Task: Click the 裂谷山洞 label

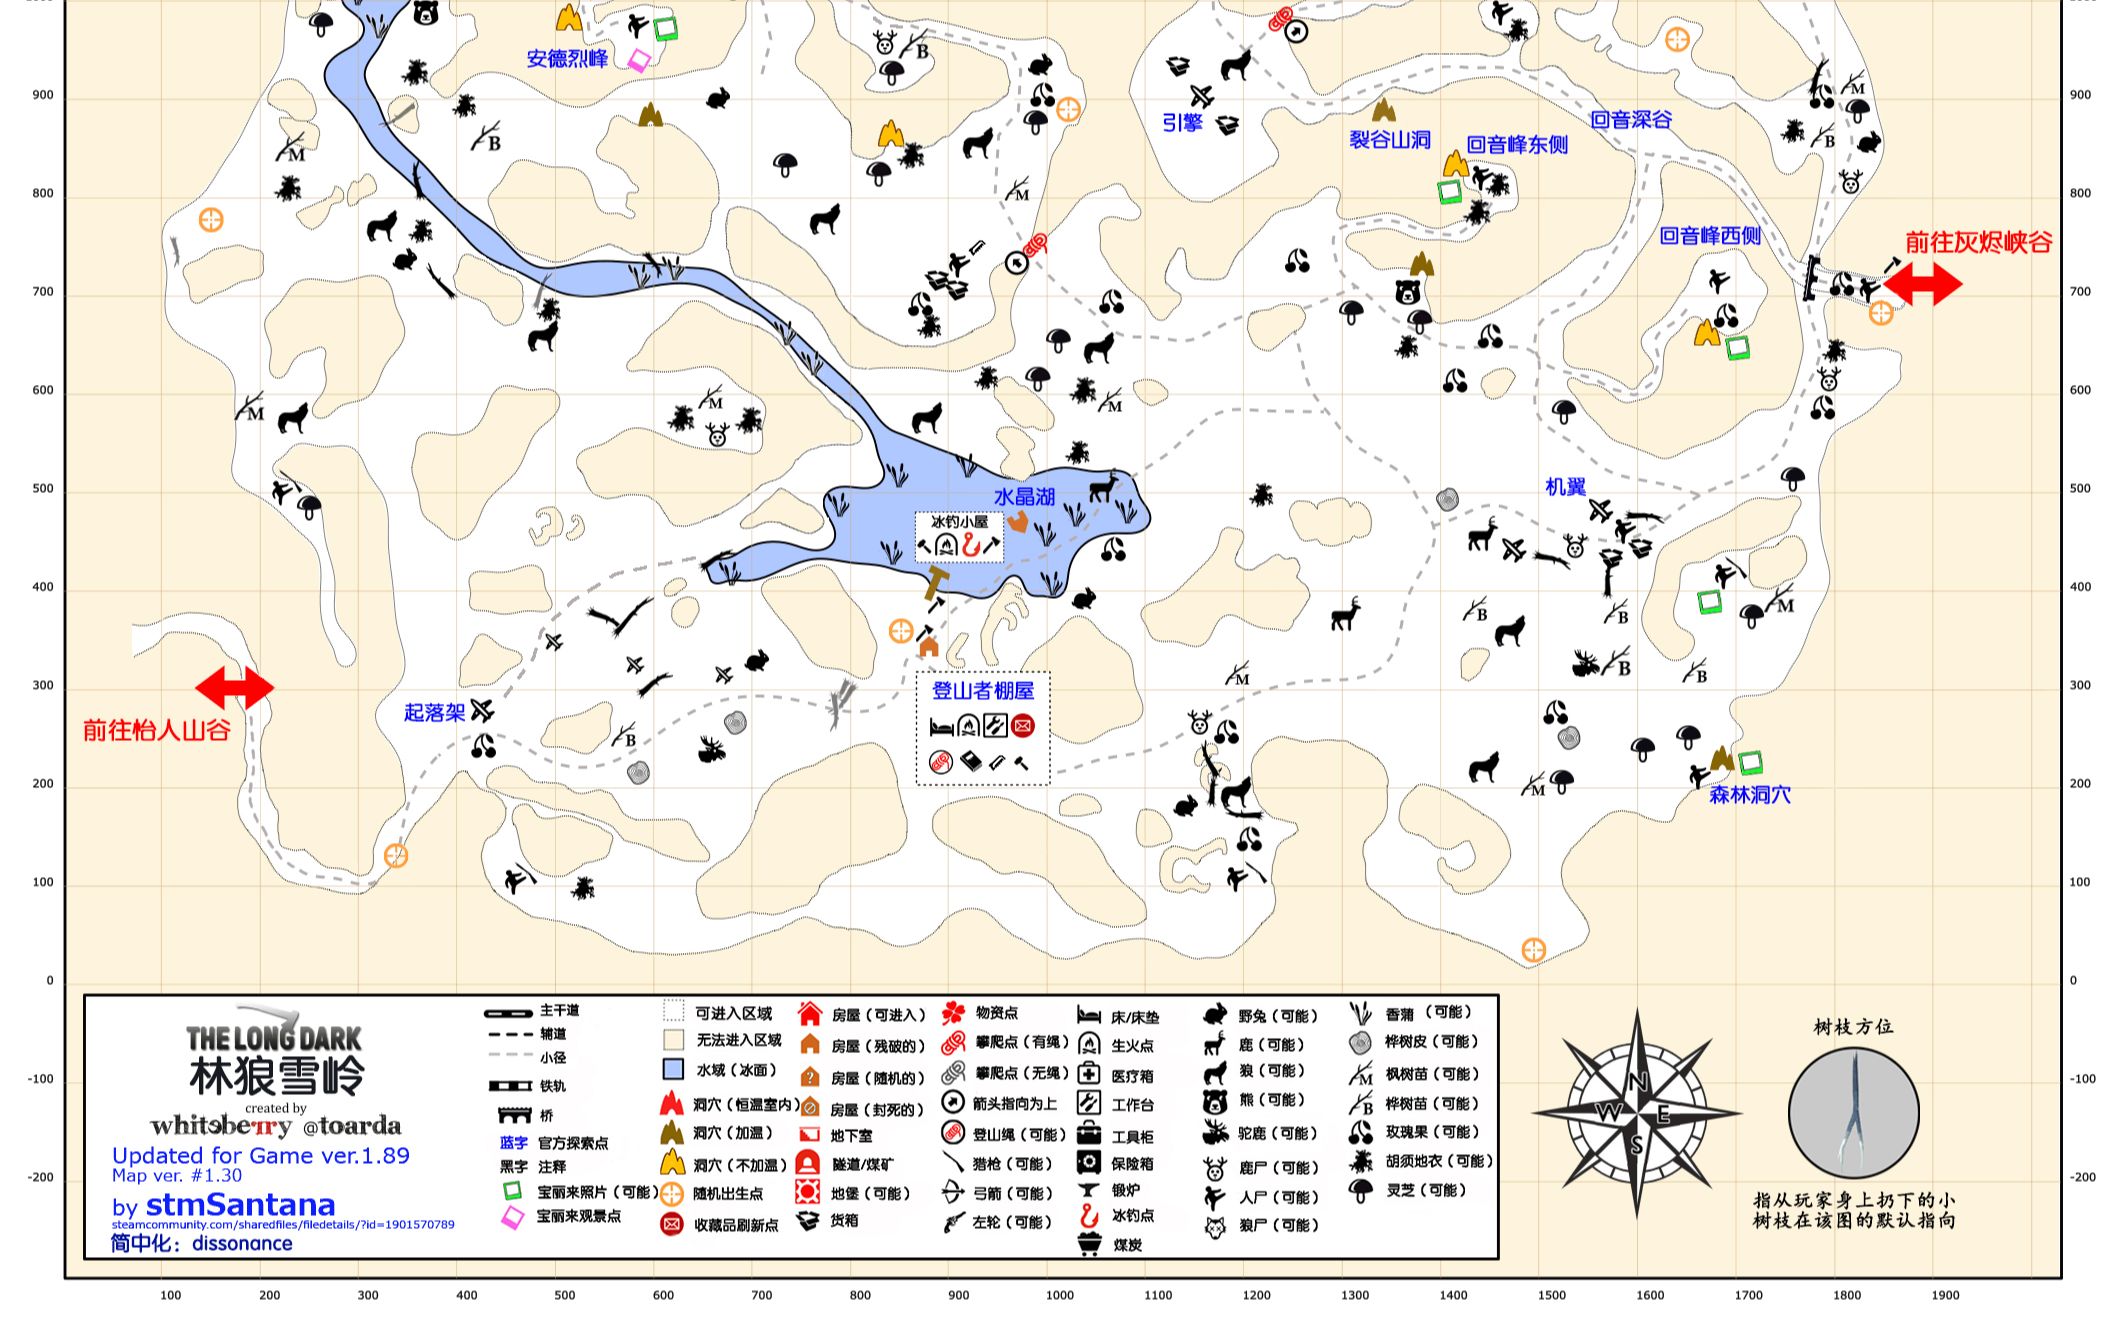Action: coord(1390,140)
